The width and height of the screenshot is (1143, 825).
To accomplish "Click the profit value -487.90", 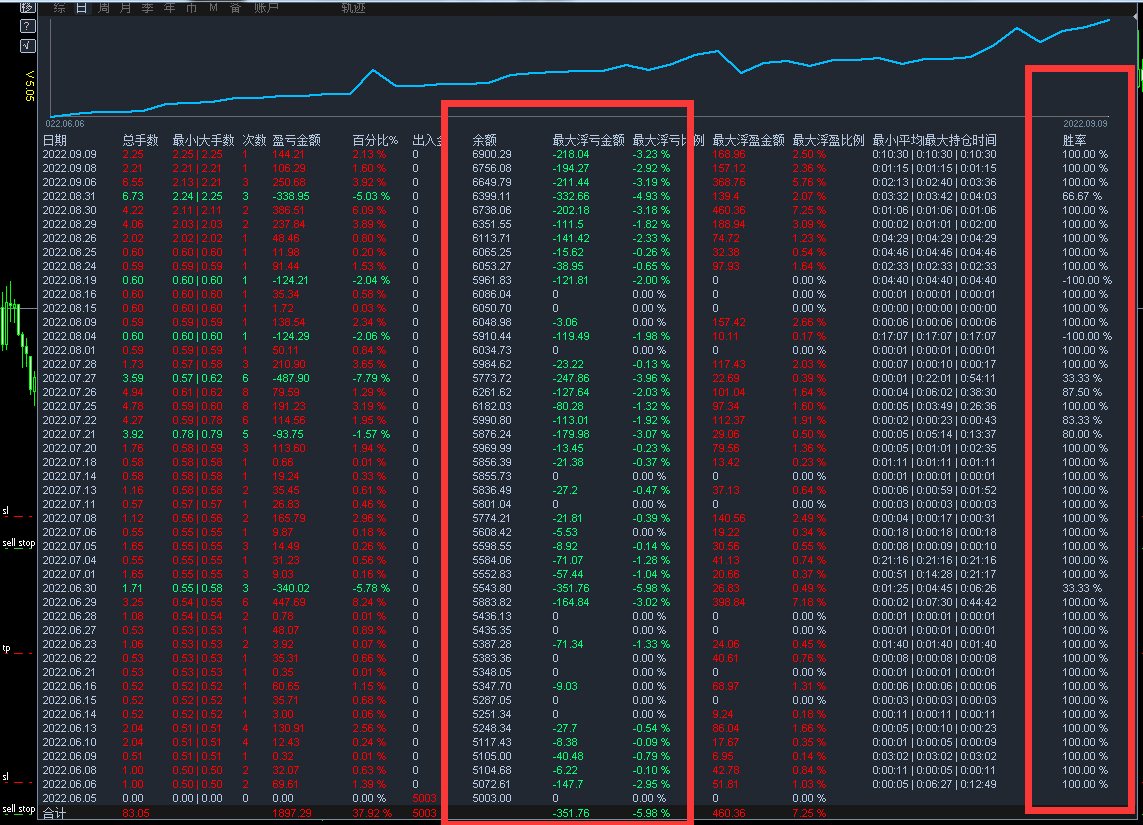I will (291, 378).
